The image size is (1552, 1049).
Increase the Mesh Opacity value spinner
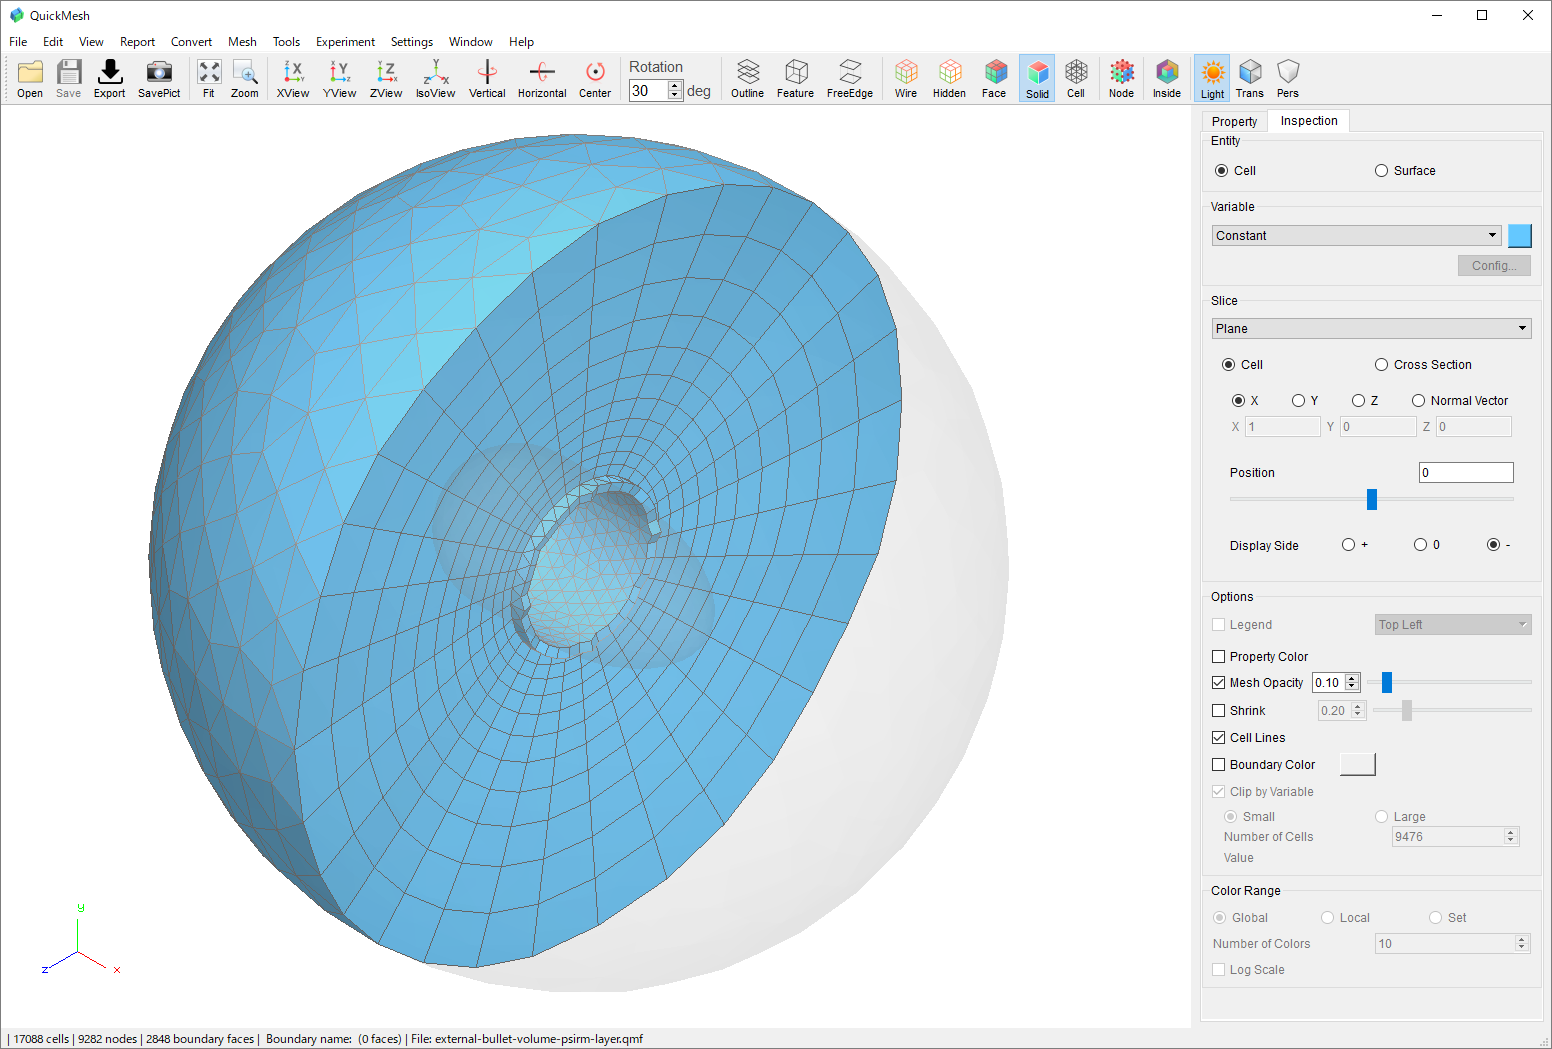point(1352,679)
